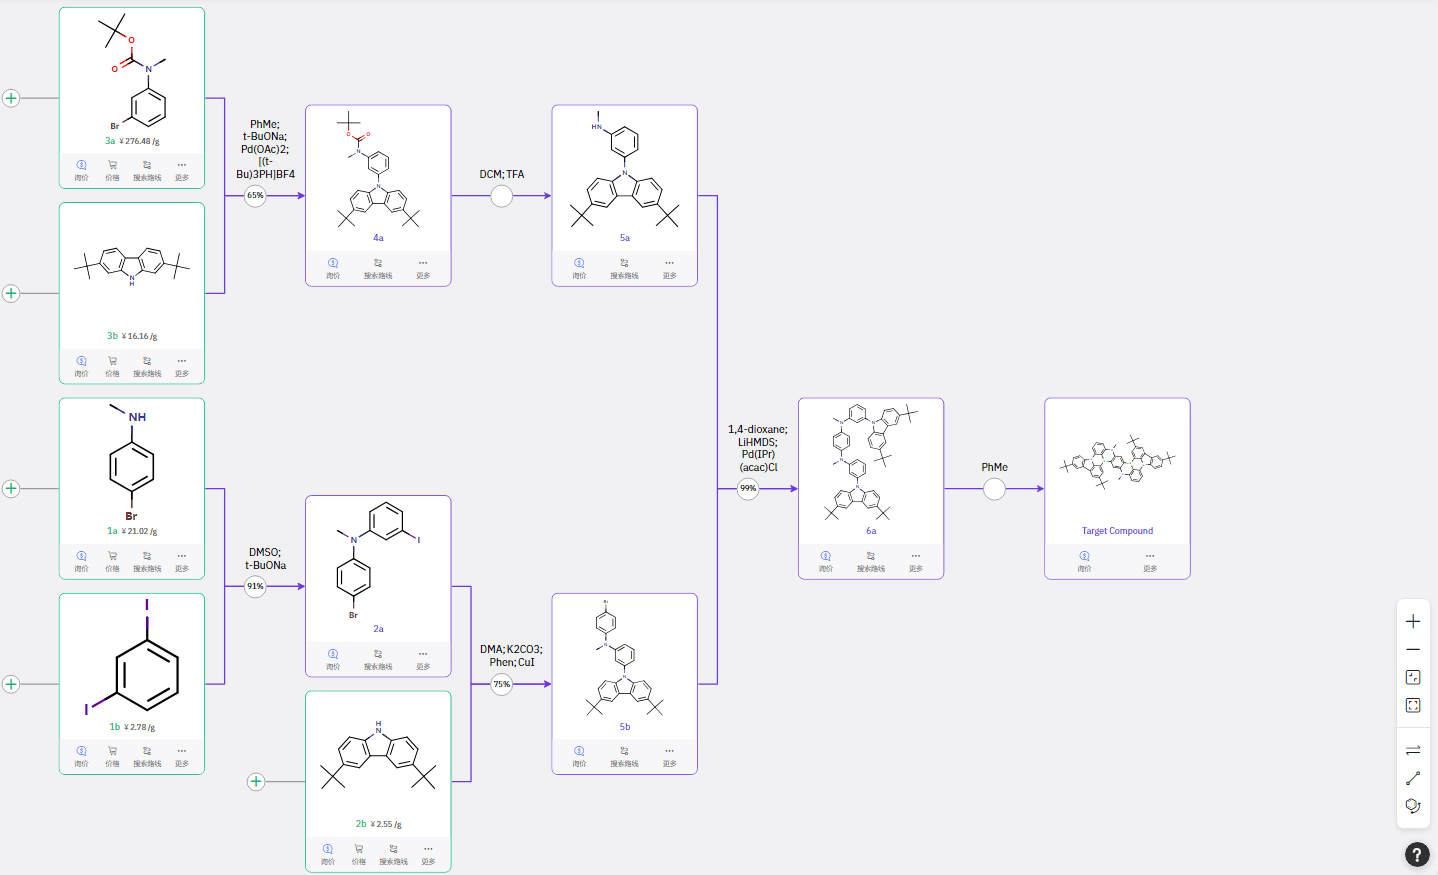Click the line connector style icon
The height and width of the screenshot is (875, 1438).
click(x=1412, y=778)
